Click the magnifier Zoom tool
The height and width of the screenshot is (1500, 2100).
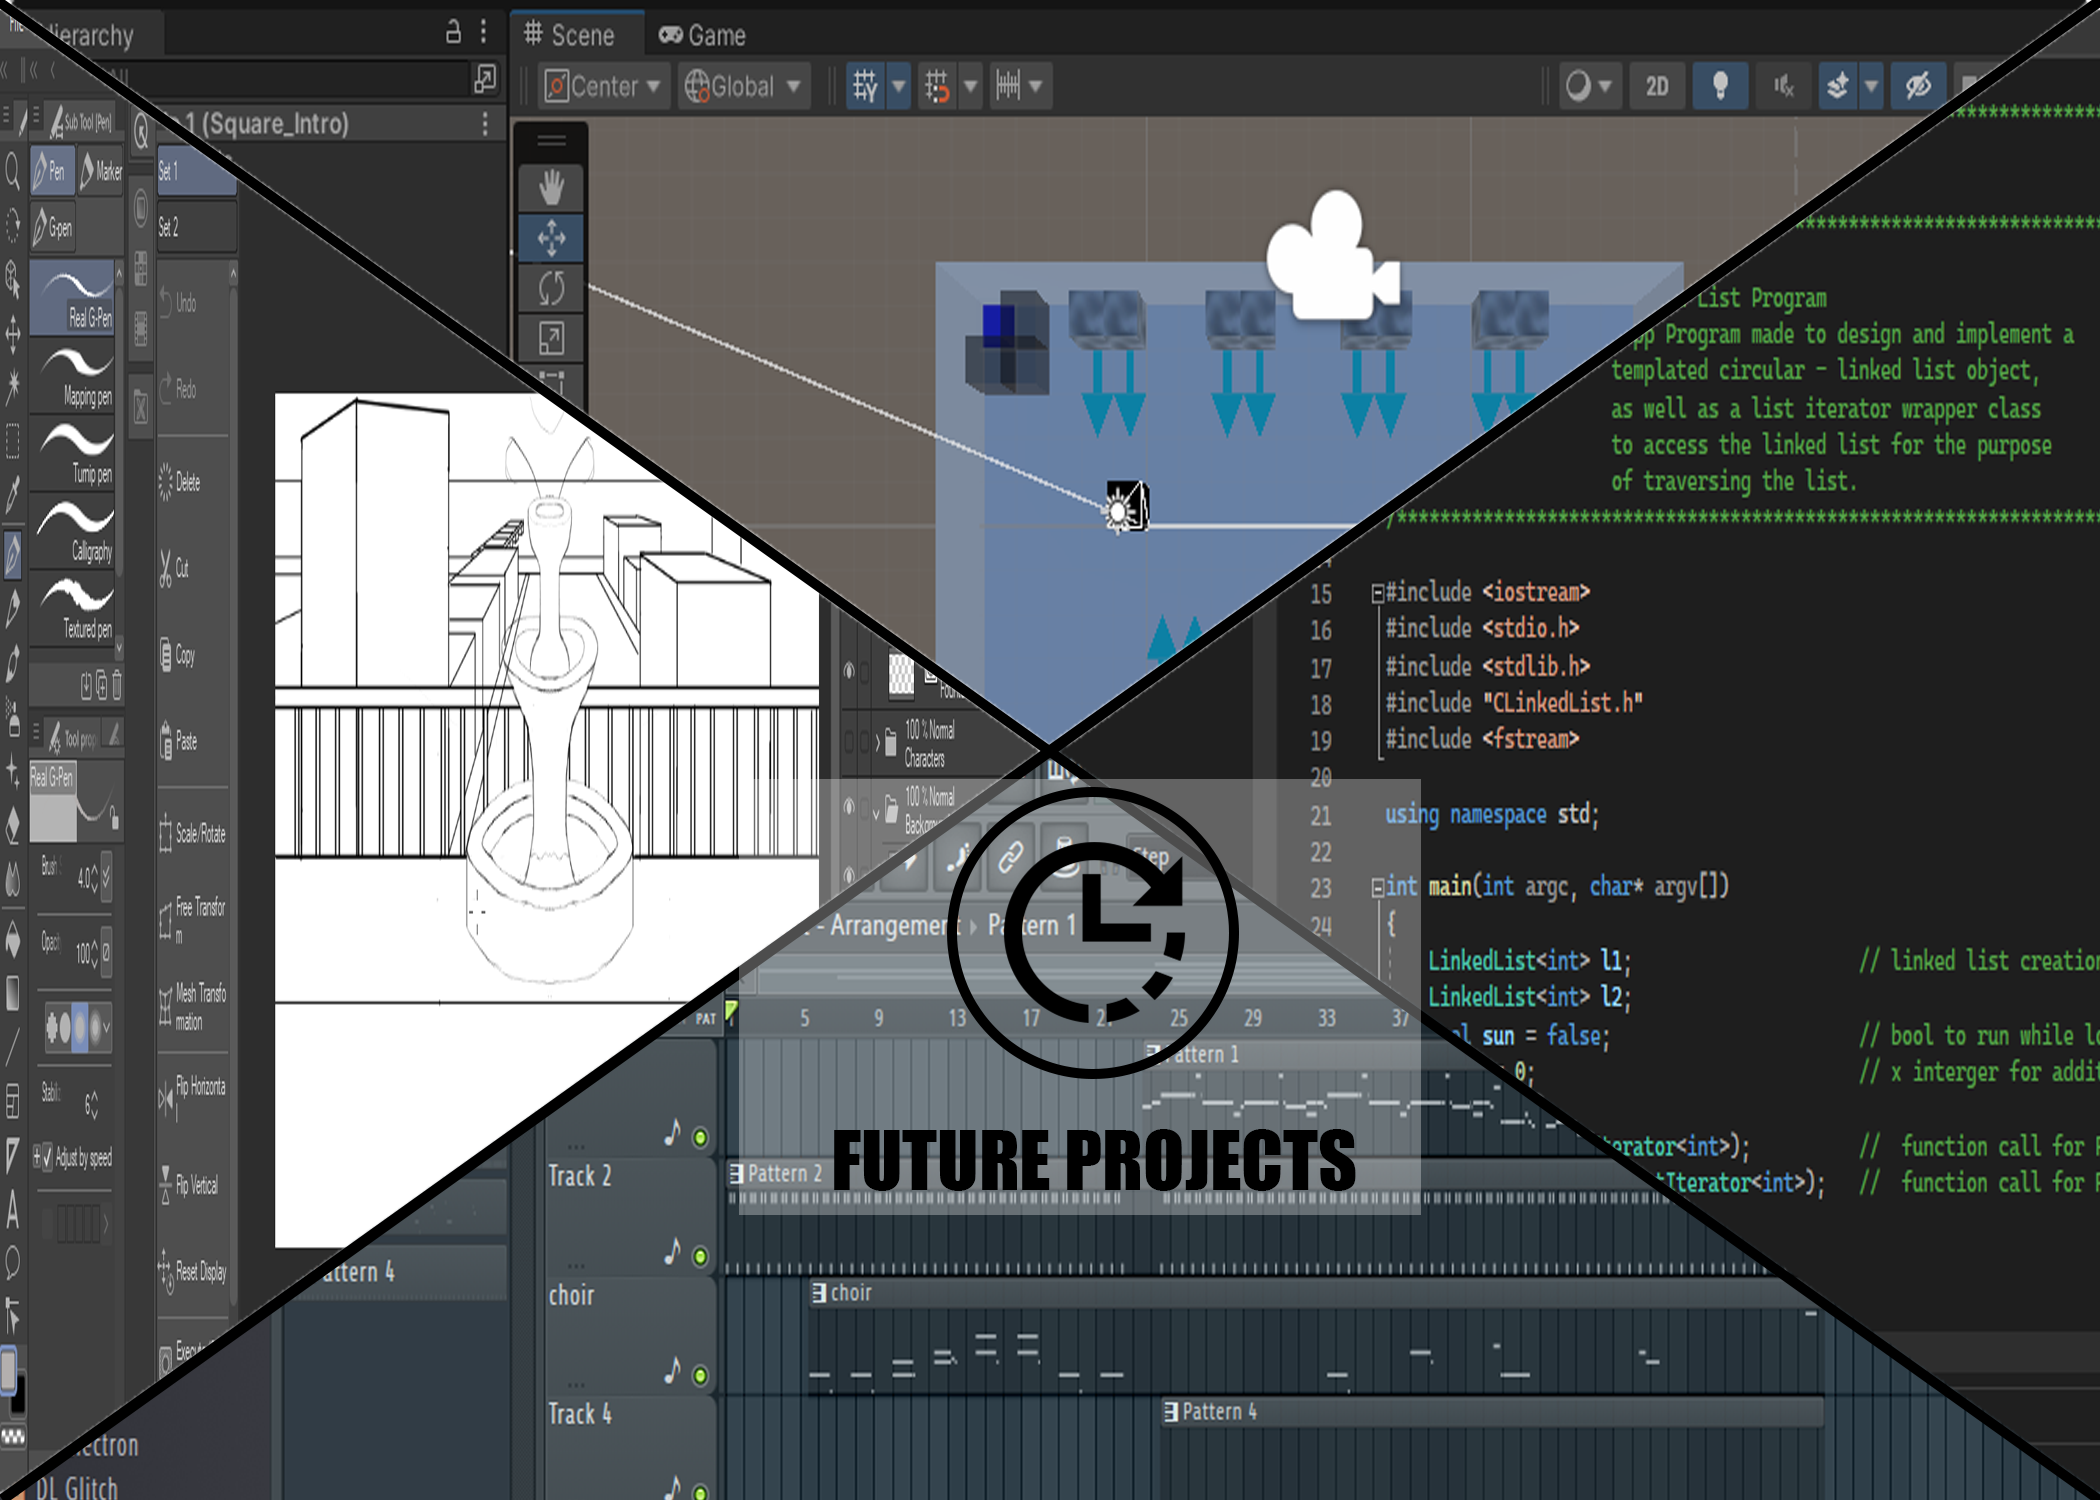[13, 172]
